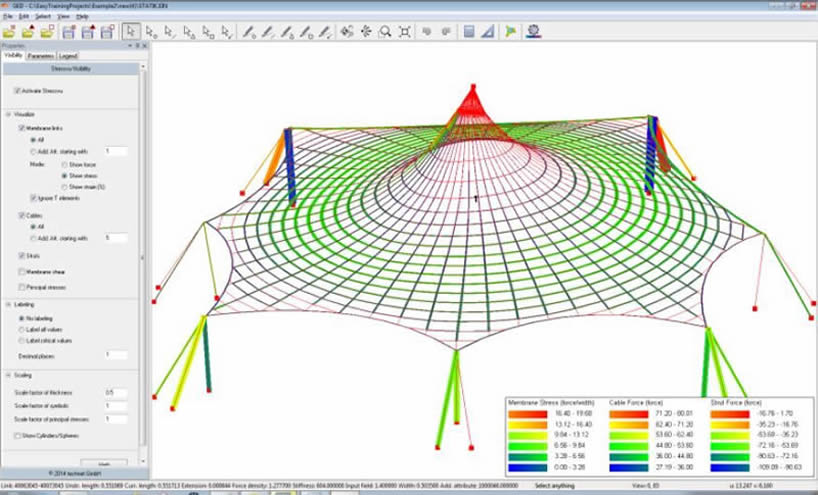Click the magnifier zoom tool icon
This screenshot has height=495, width=818.
385,32
